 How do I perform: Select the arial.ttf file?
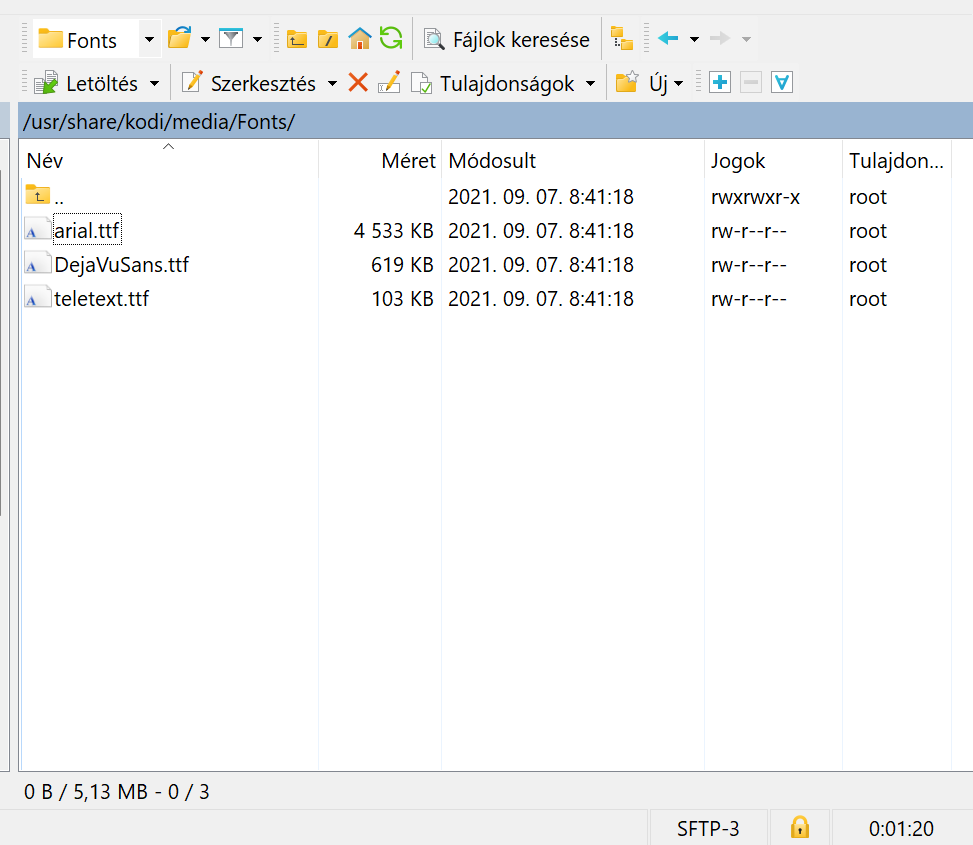pos(87,230)
